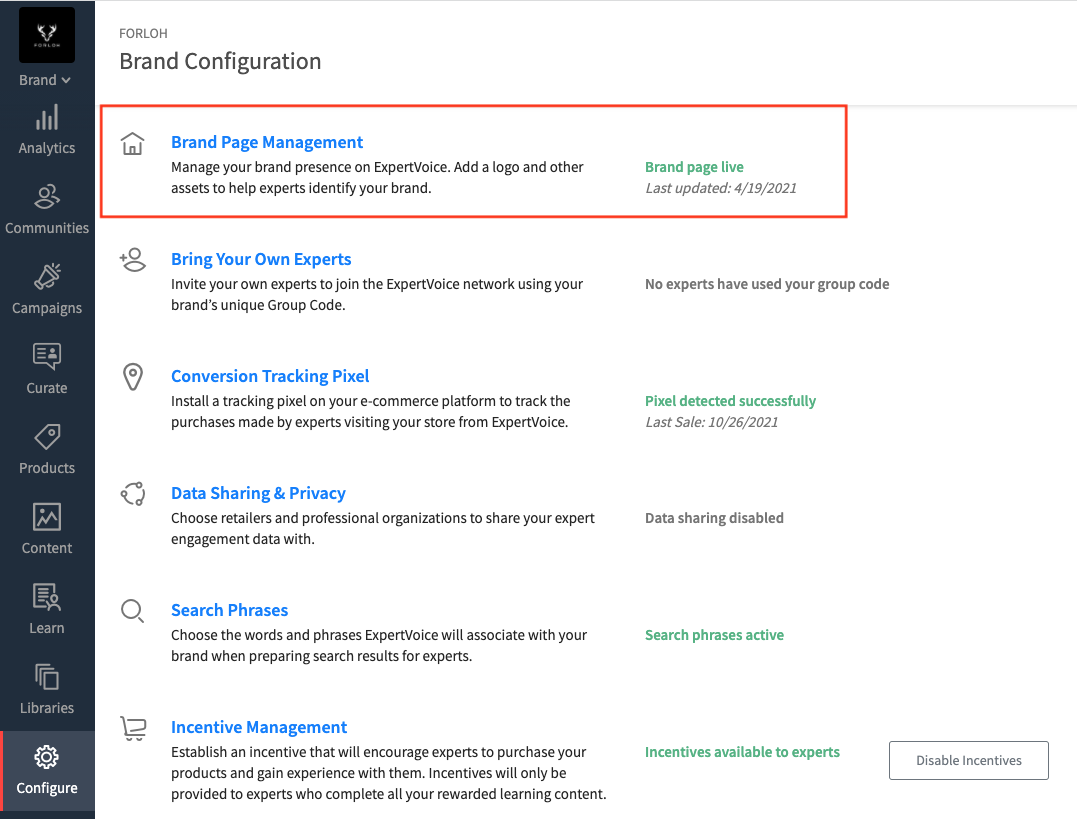Select the Curate sidebar icon
The height and width of the screenshot is (819, 1077).
(x=47, y=357)
